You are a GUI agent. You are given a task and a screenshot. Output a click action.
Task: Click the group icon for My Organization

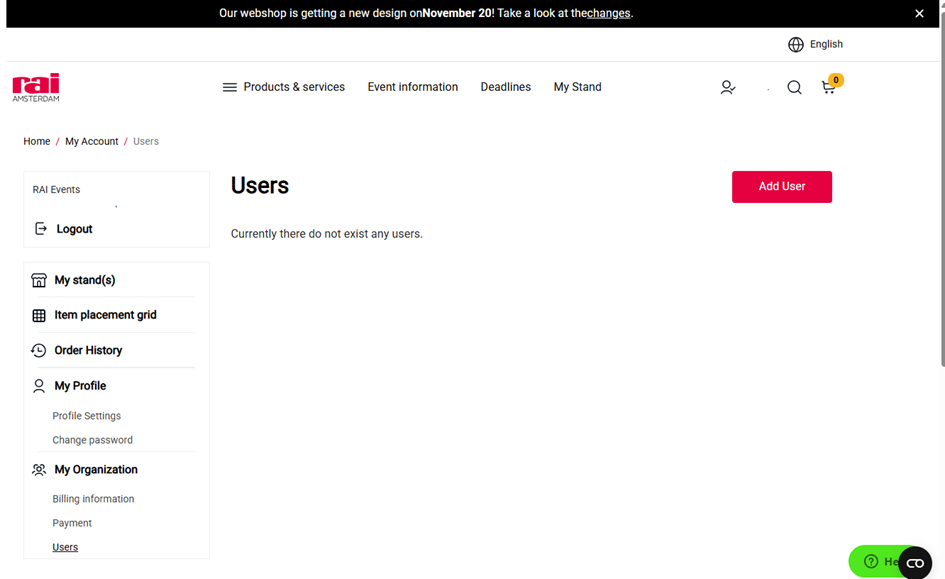[x=39, y=469]
